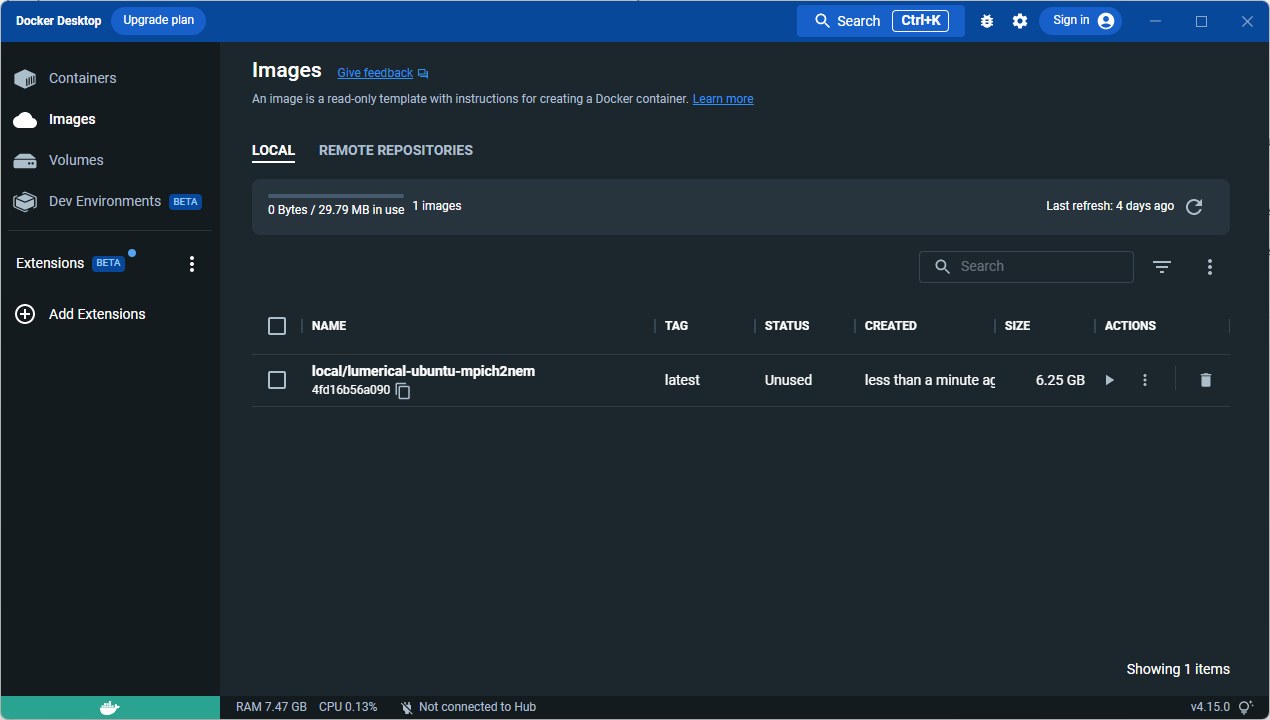
Task: Click the Upgrade plan button
Action: coord(158,21)
